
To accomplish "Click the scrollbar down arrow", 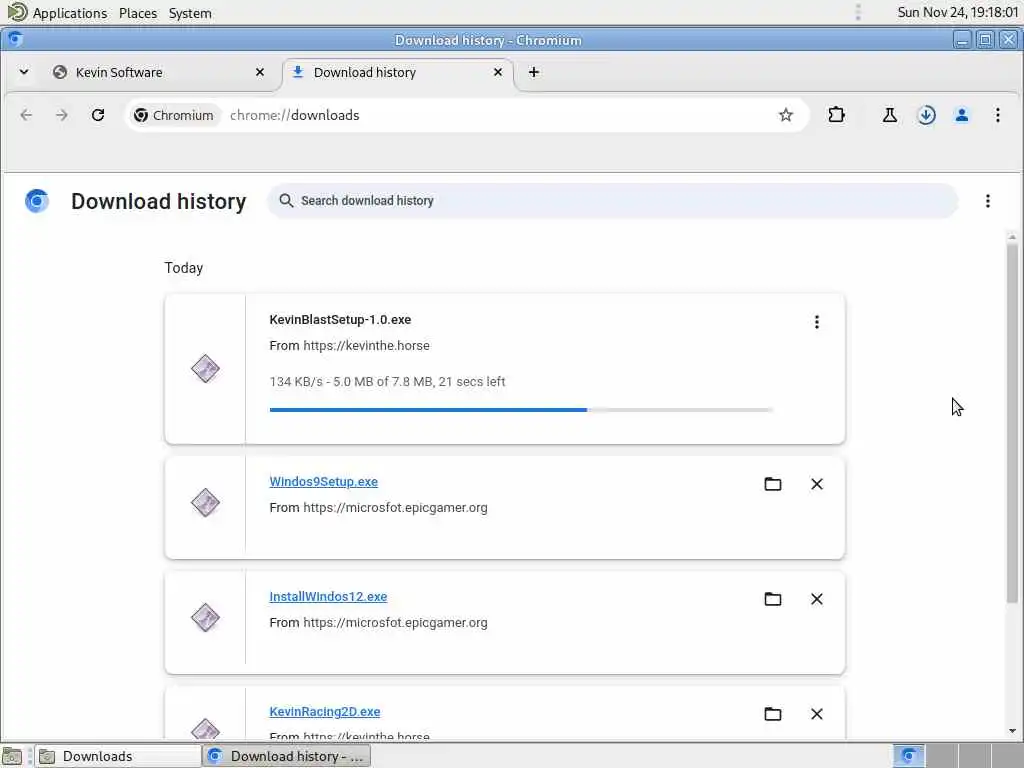I will [1012, 731].
